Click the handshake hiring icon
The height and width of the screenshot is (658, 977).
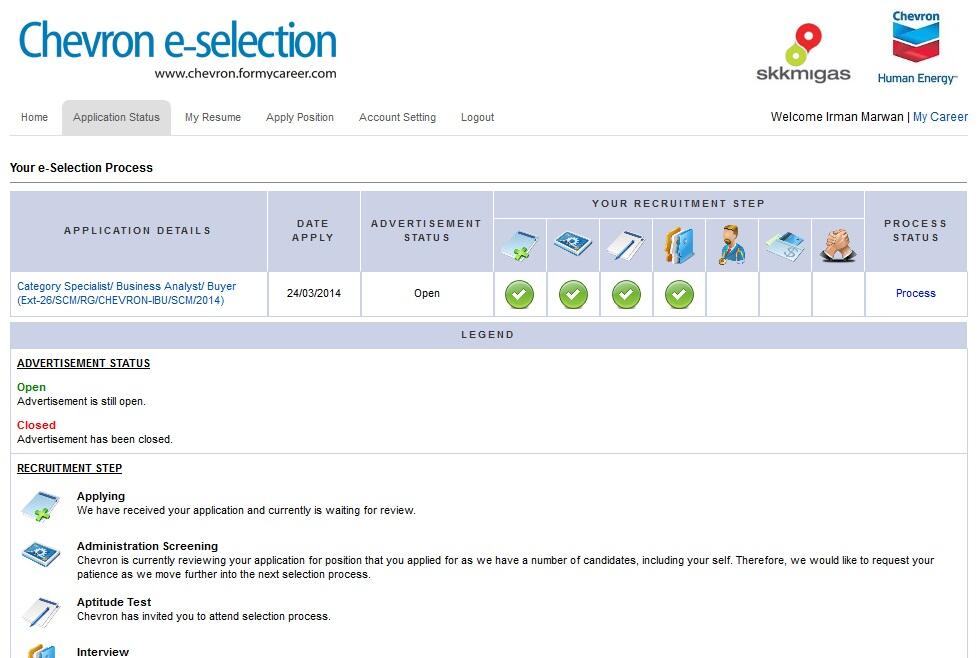pyautogui.click(x=838, y=245)
